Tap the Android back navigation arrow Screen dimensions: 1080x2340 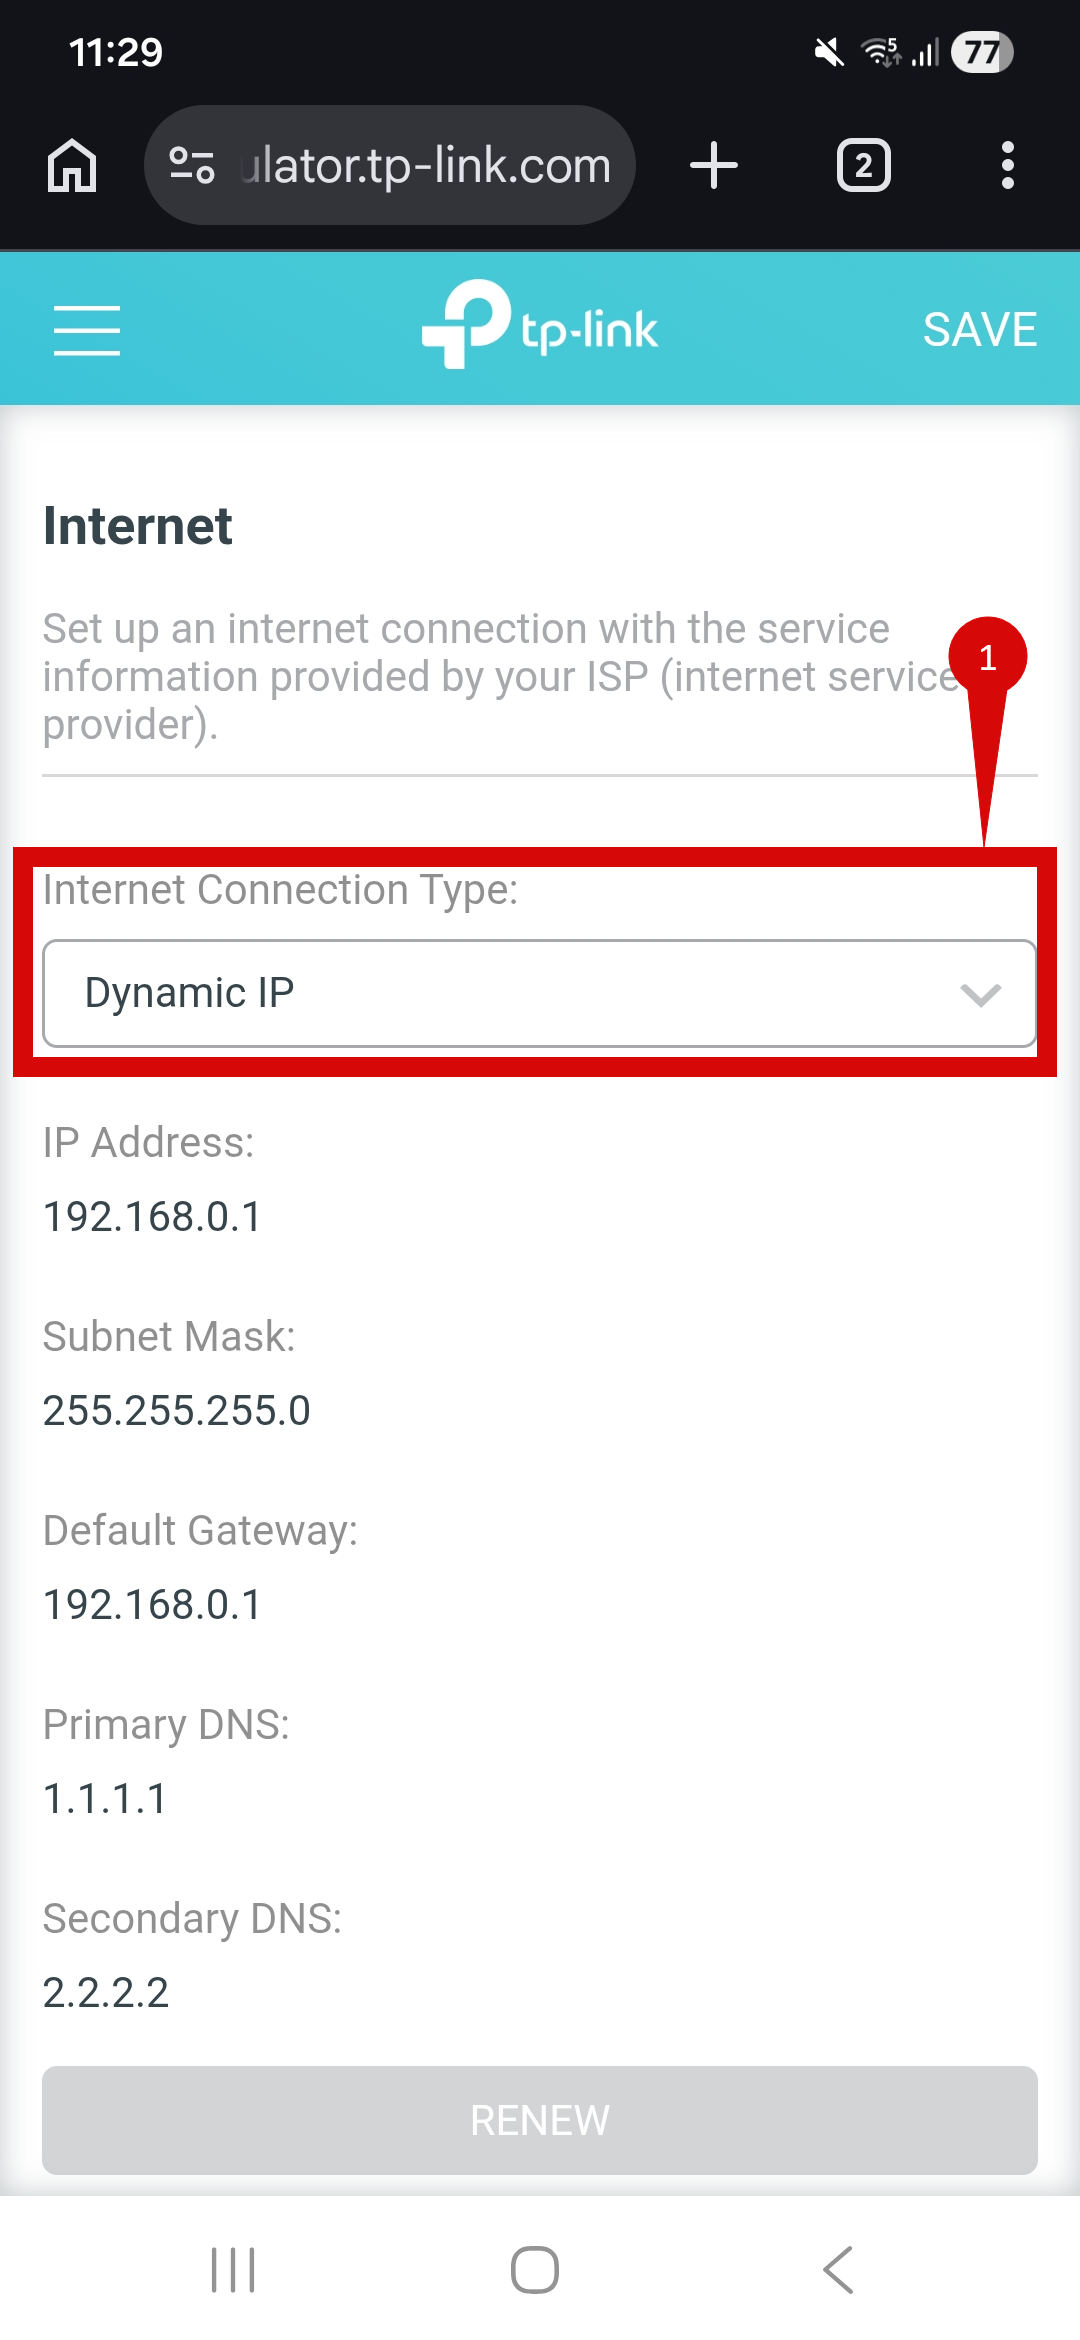pyautogui.click(x=838, y=2269)
